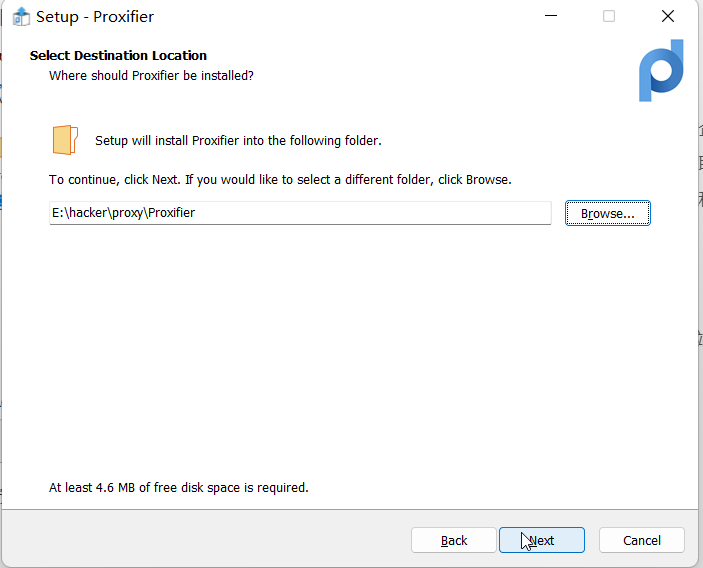Open the Browse... folder dialog
This screenshot has width=703, height=568.
pyautogui.click(x=608, y=213)
